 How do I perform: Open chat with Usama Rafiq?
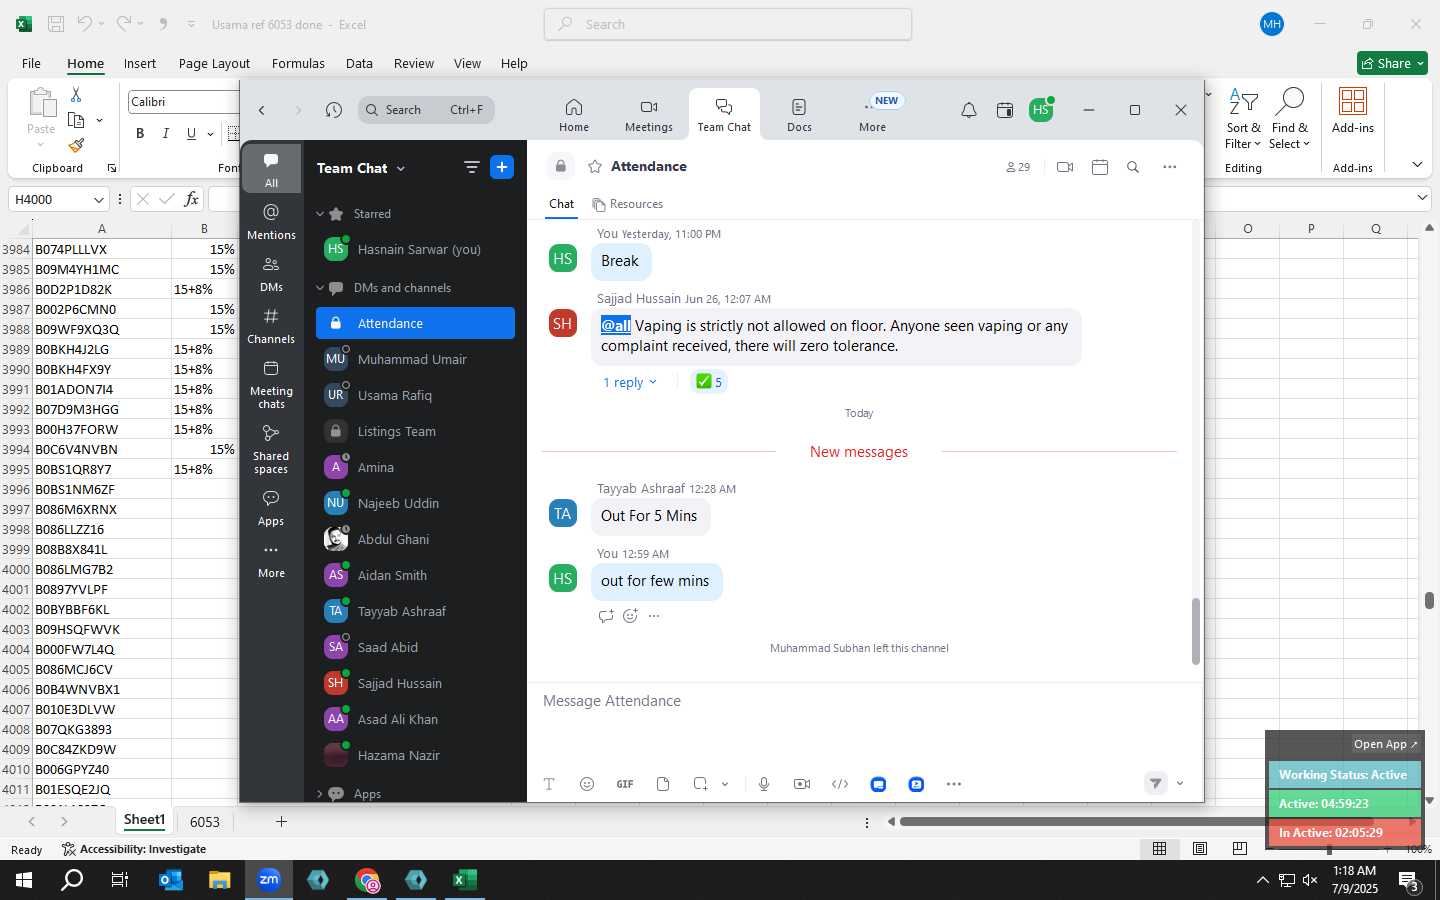coord(415,395)
